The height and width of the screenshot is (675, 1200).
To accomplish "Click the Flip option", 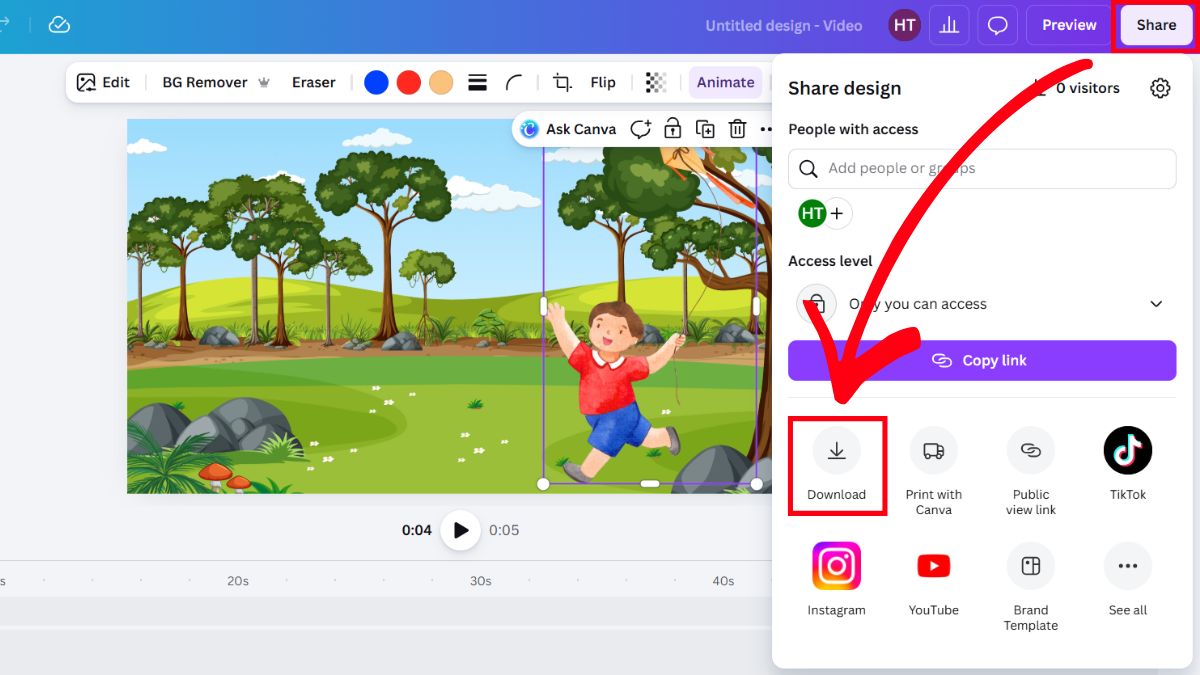I will pyautogui.click(x=603, y=81).
